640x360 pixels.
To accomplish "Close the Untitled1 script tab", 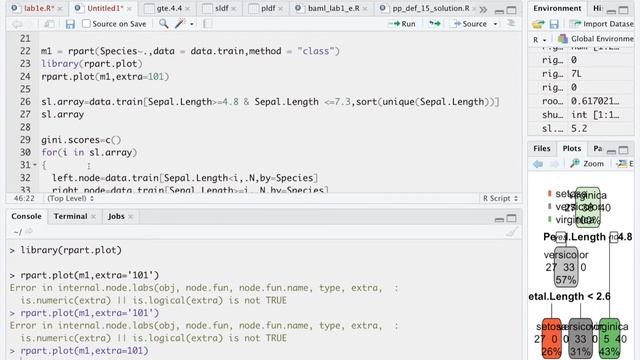I will click(129, 9).
